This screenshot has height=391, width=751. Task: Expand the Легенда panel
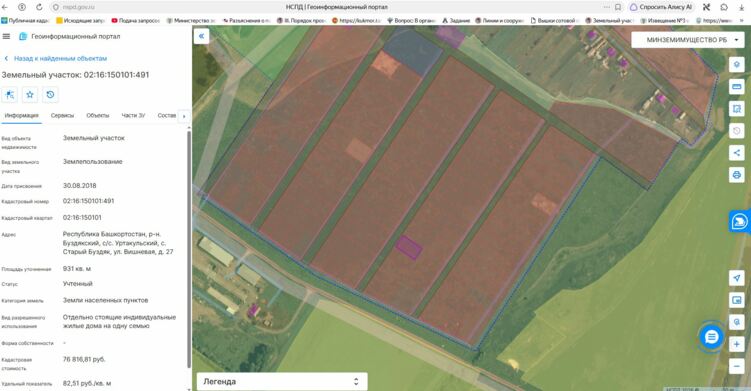282,381
